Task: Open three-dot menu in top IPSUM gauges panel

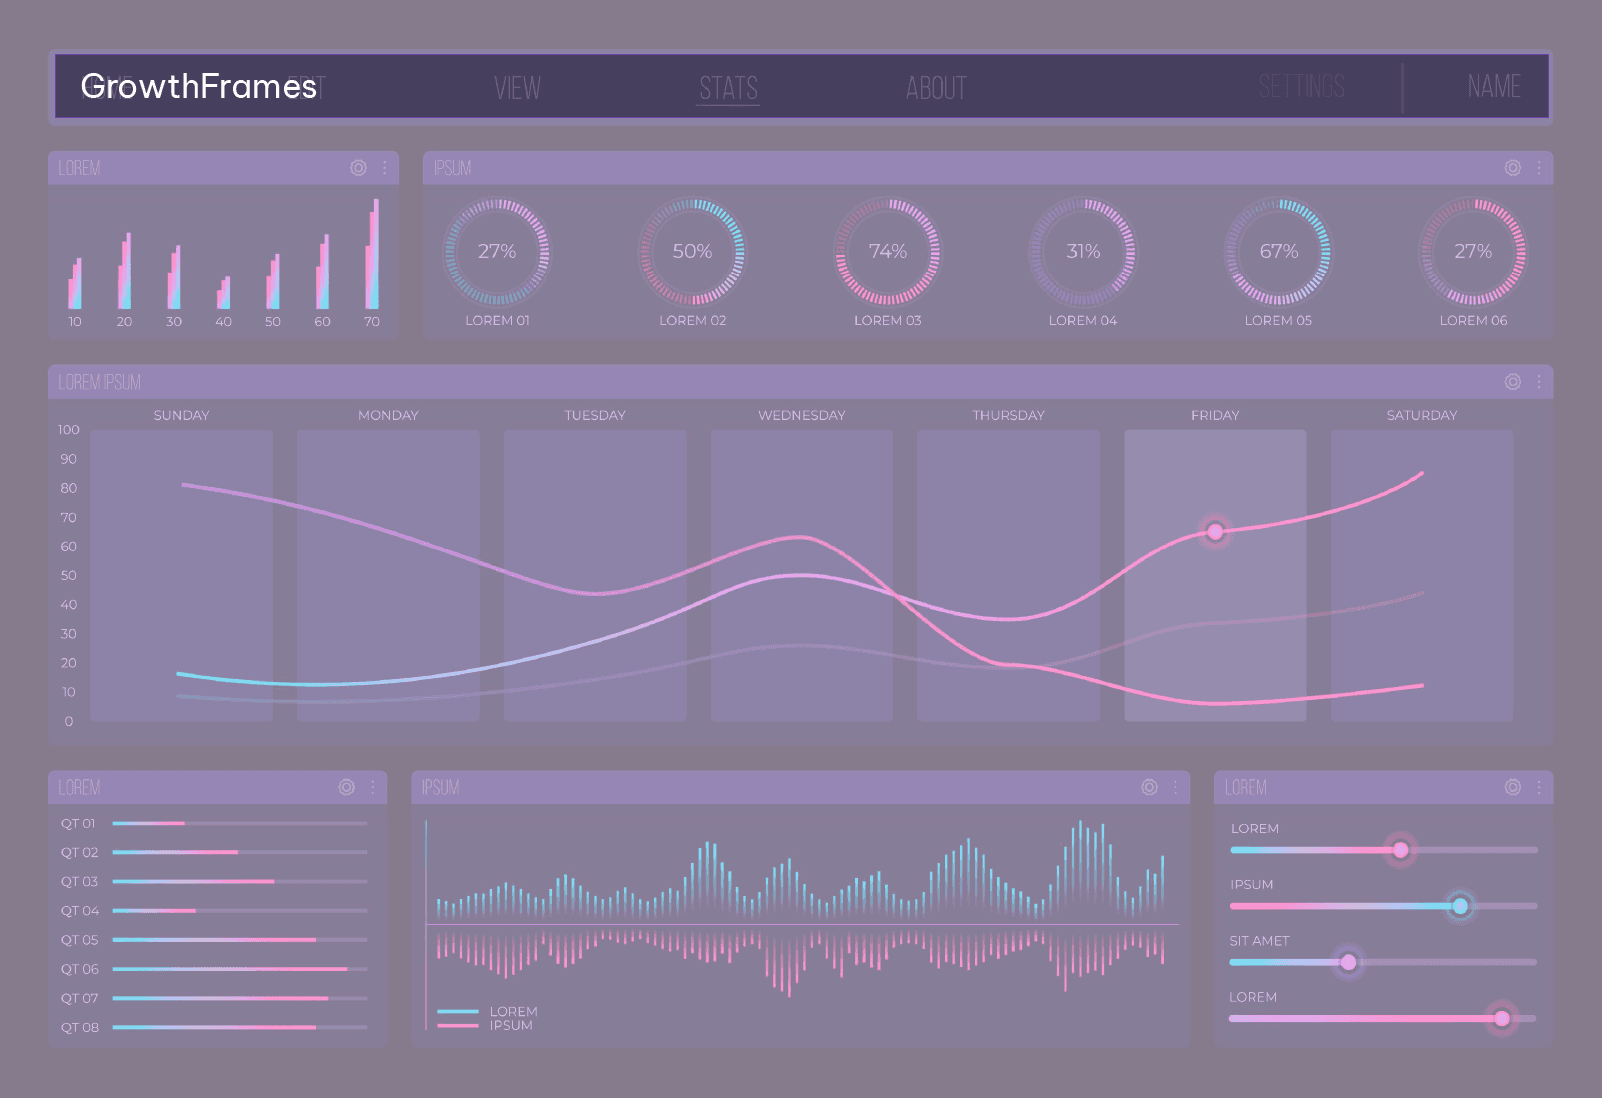Action: [1539, 168]
